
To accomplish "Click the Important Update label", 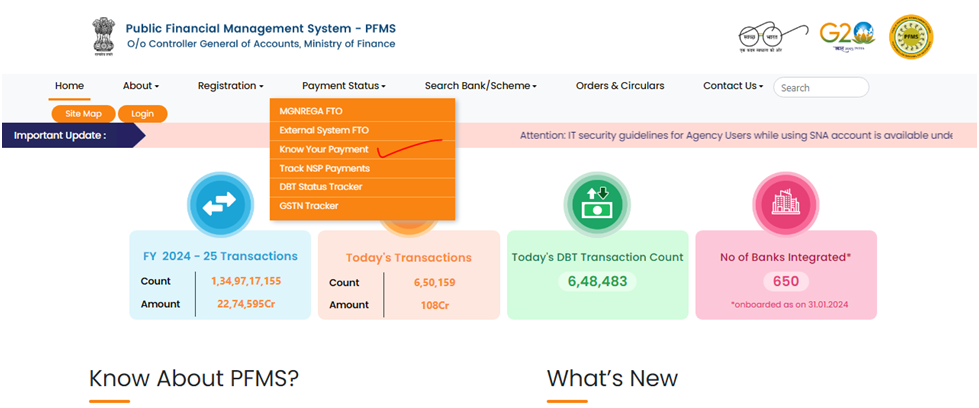I will 60,136.
